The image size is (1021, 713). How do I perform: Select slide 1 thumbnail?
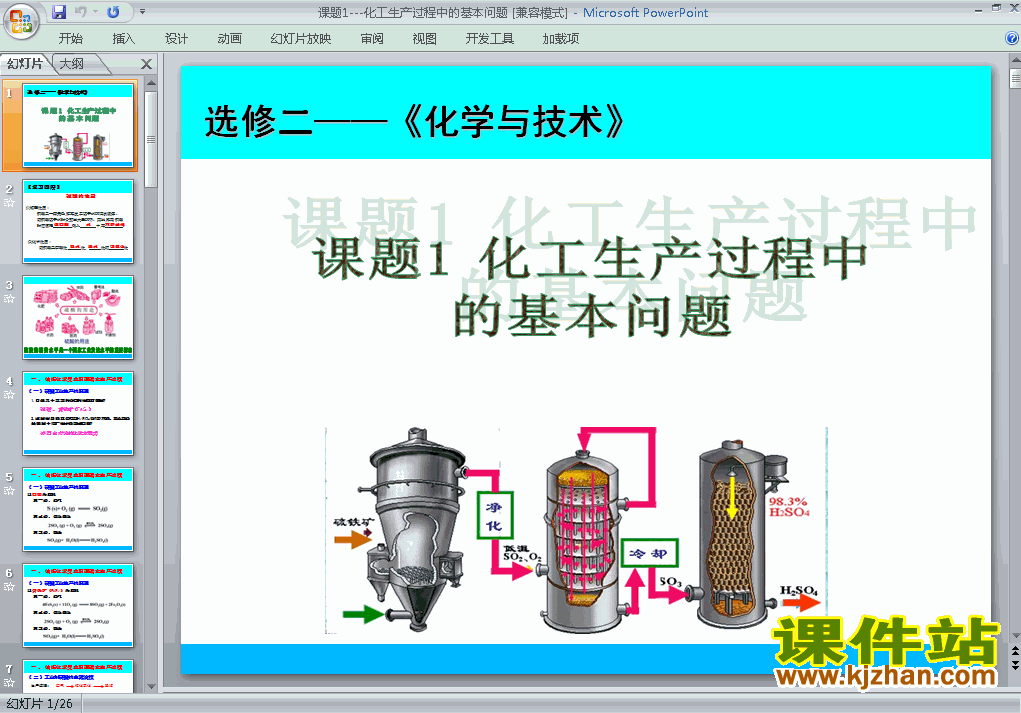click(78, 125)
